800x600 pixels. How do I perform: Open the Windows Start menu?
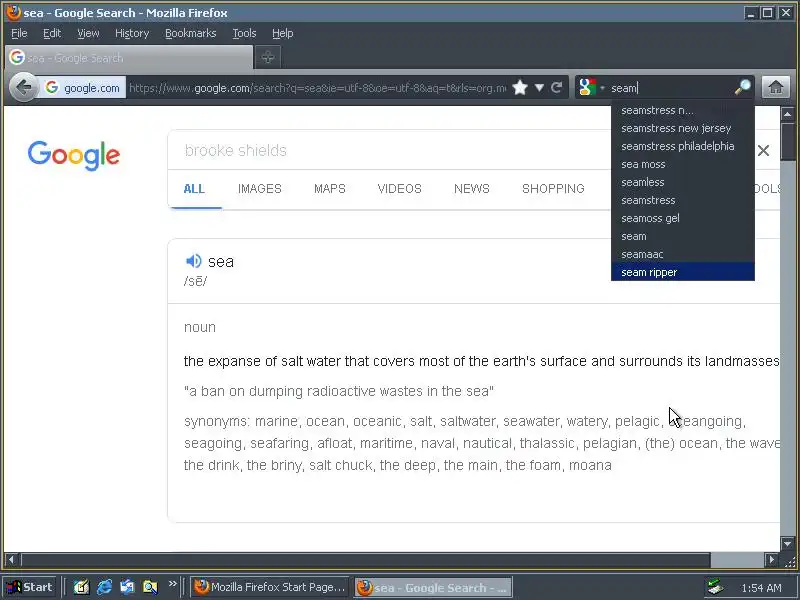tap(30, 587)
